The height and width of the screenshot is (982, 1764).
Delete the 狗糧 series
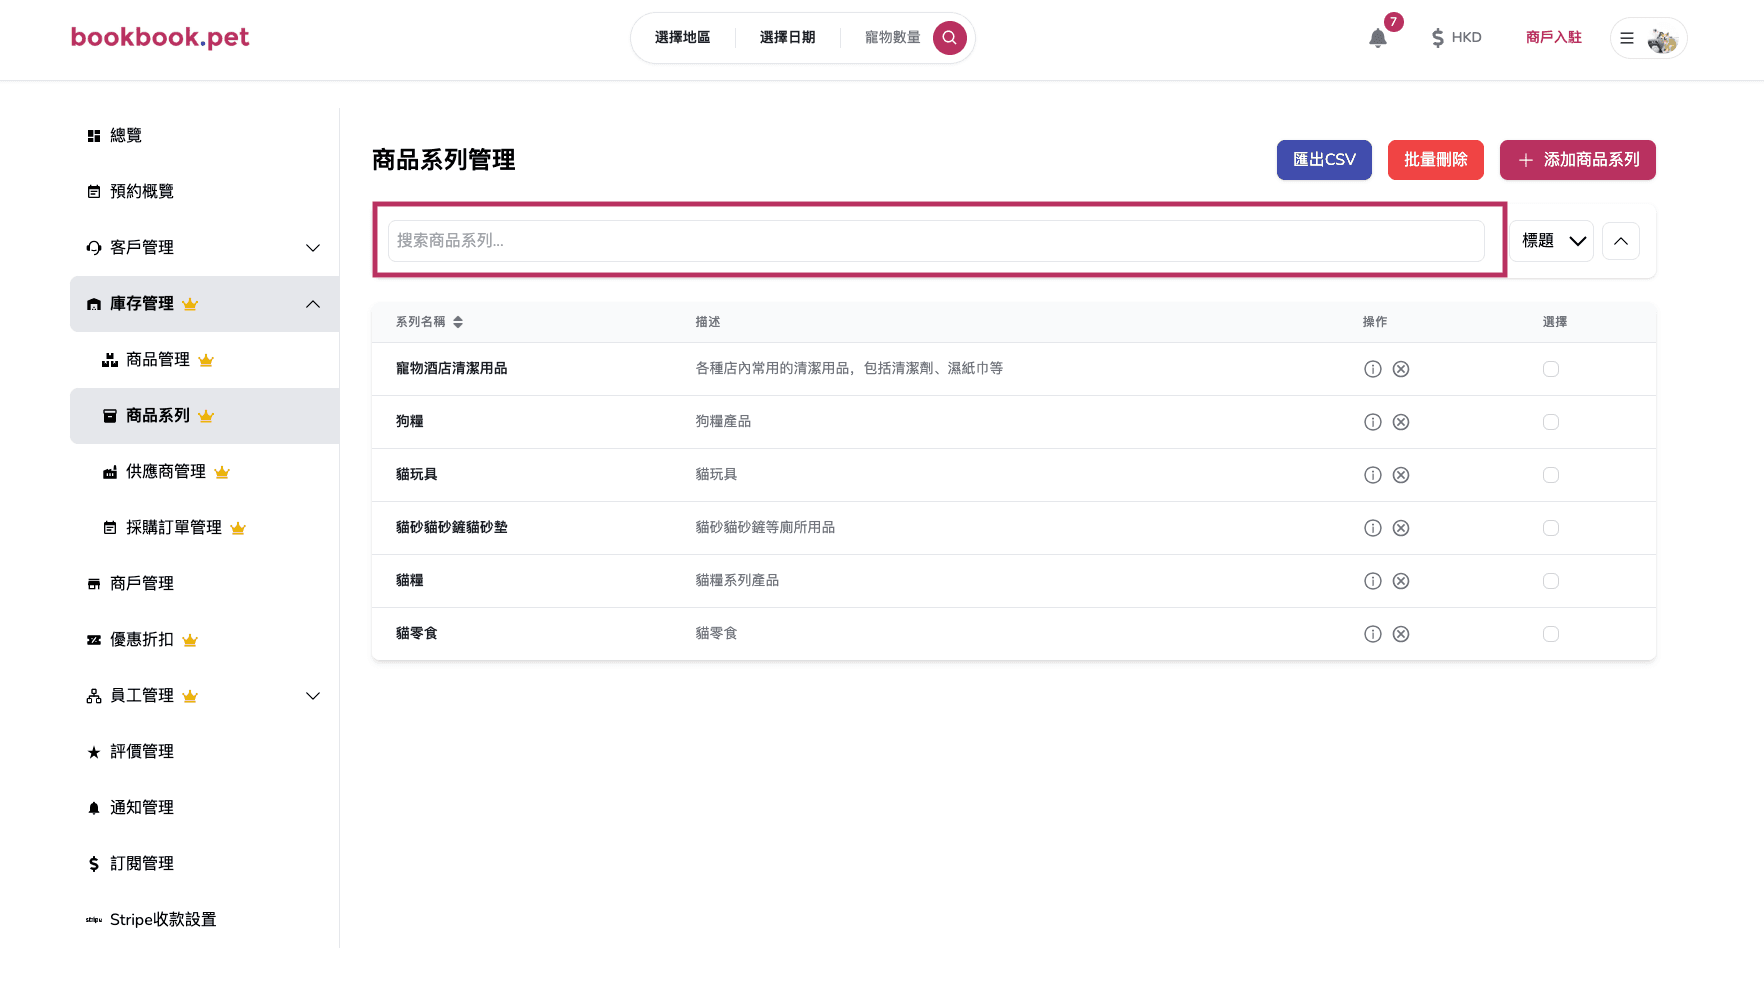1401,422
